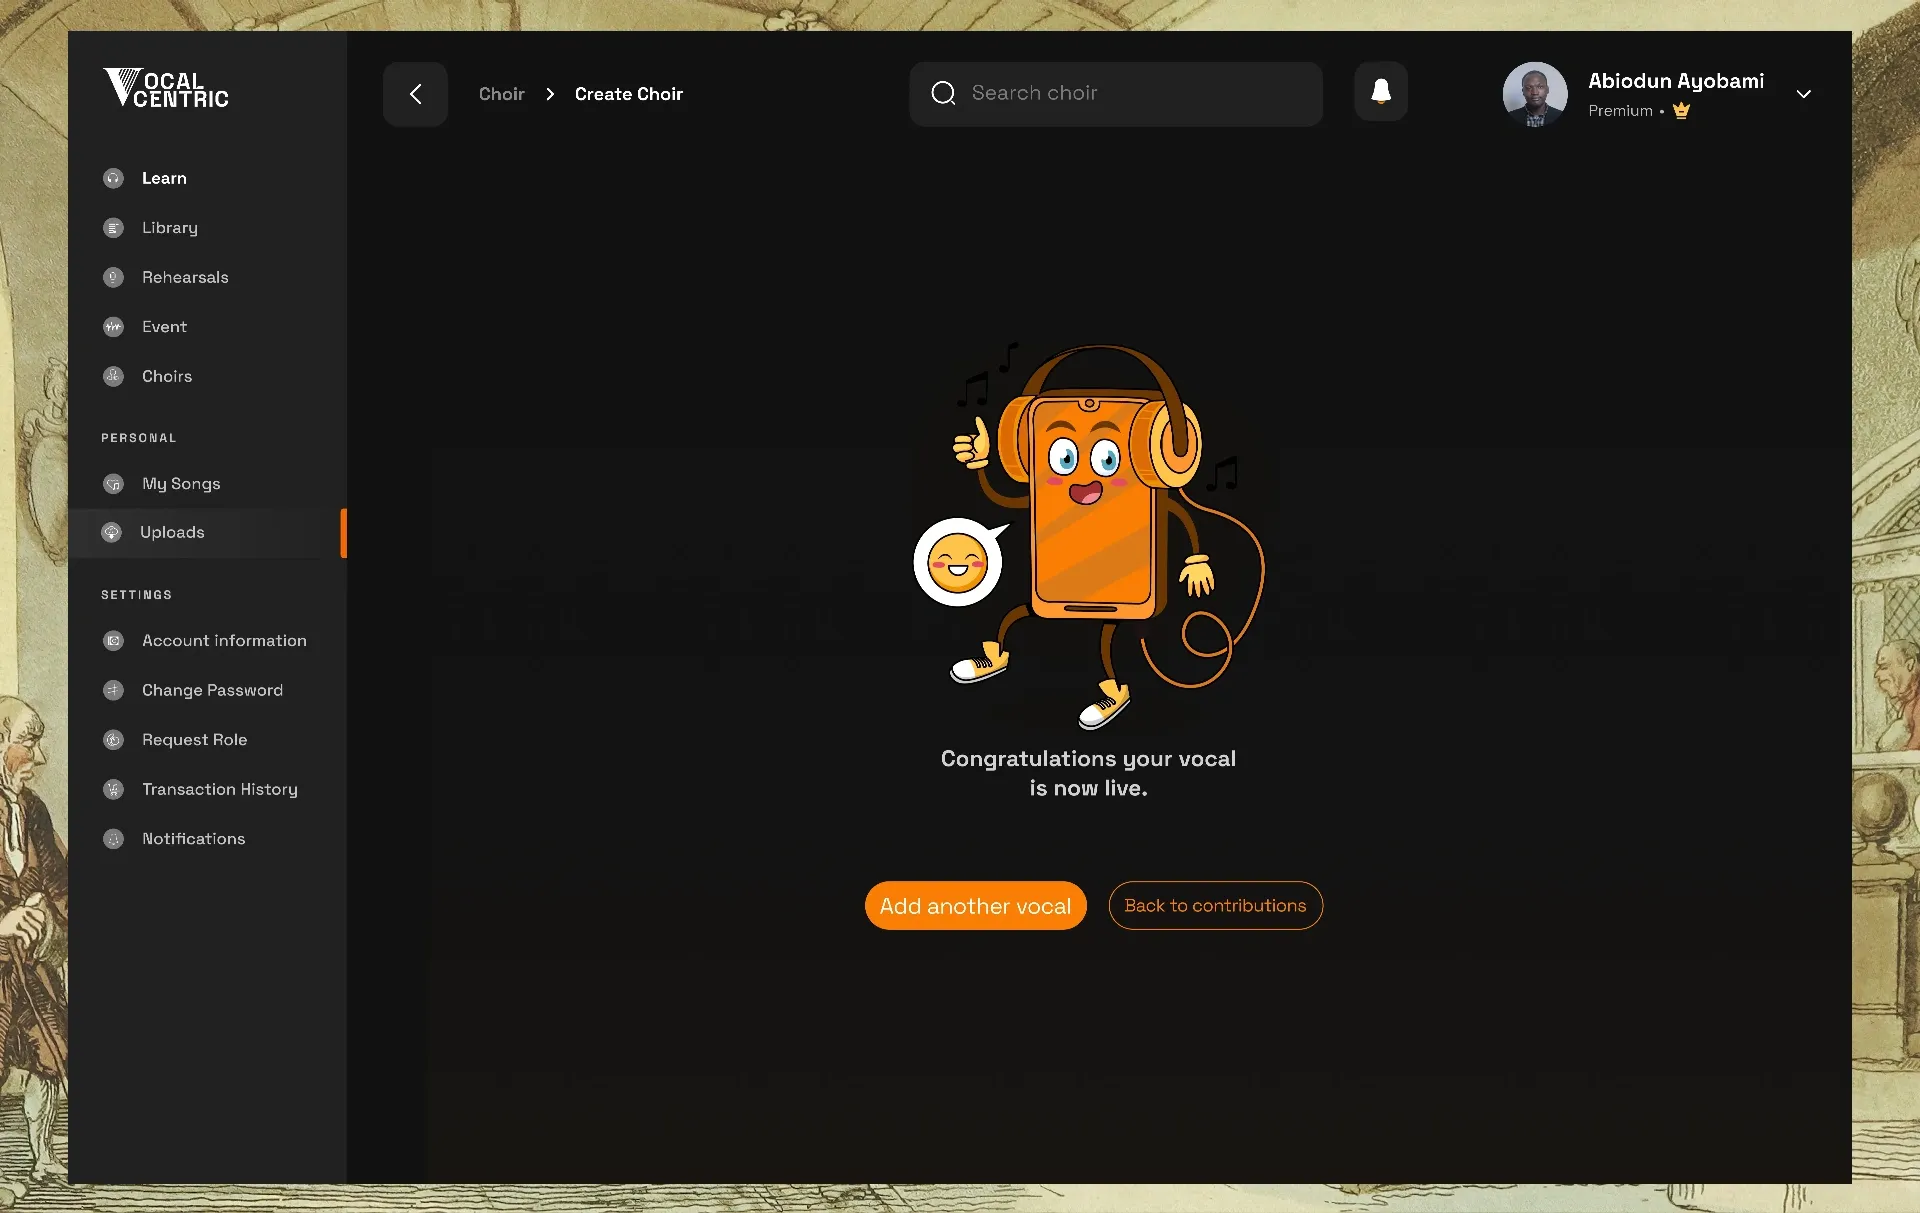The image size is (1920, 1213).
Task: Click the Request Role icon
Action: (x=113, y=740)
